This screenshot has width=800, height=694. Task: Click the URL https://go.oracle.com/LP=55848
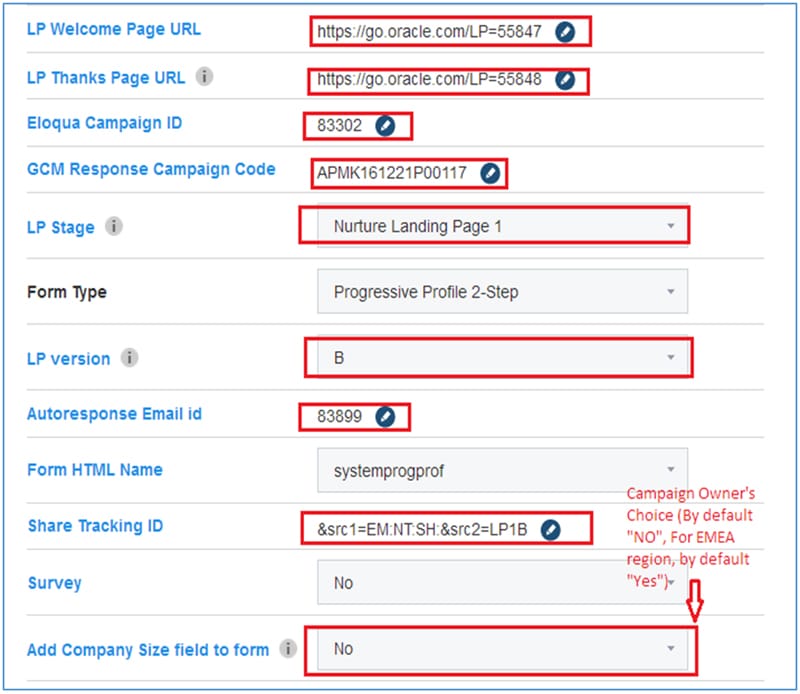429,79
